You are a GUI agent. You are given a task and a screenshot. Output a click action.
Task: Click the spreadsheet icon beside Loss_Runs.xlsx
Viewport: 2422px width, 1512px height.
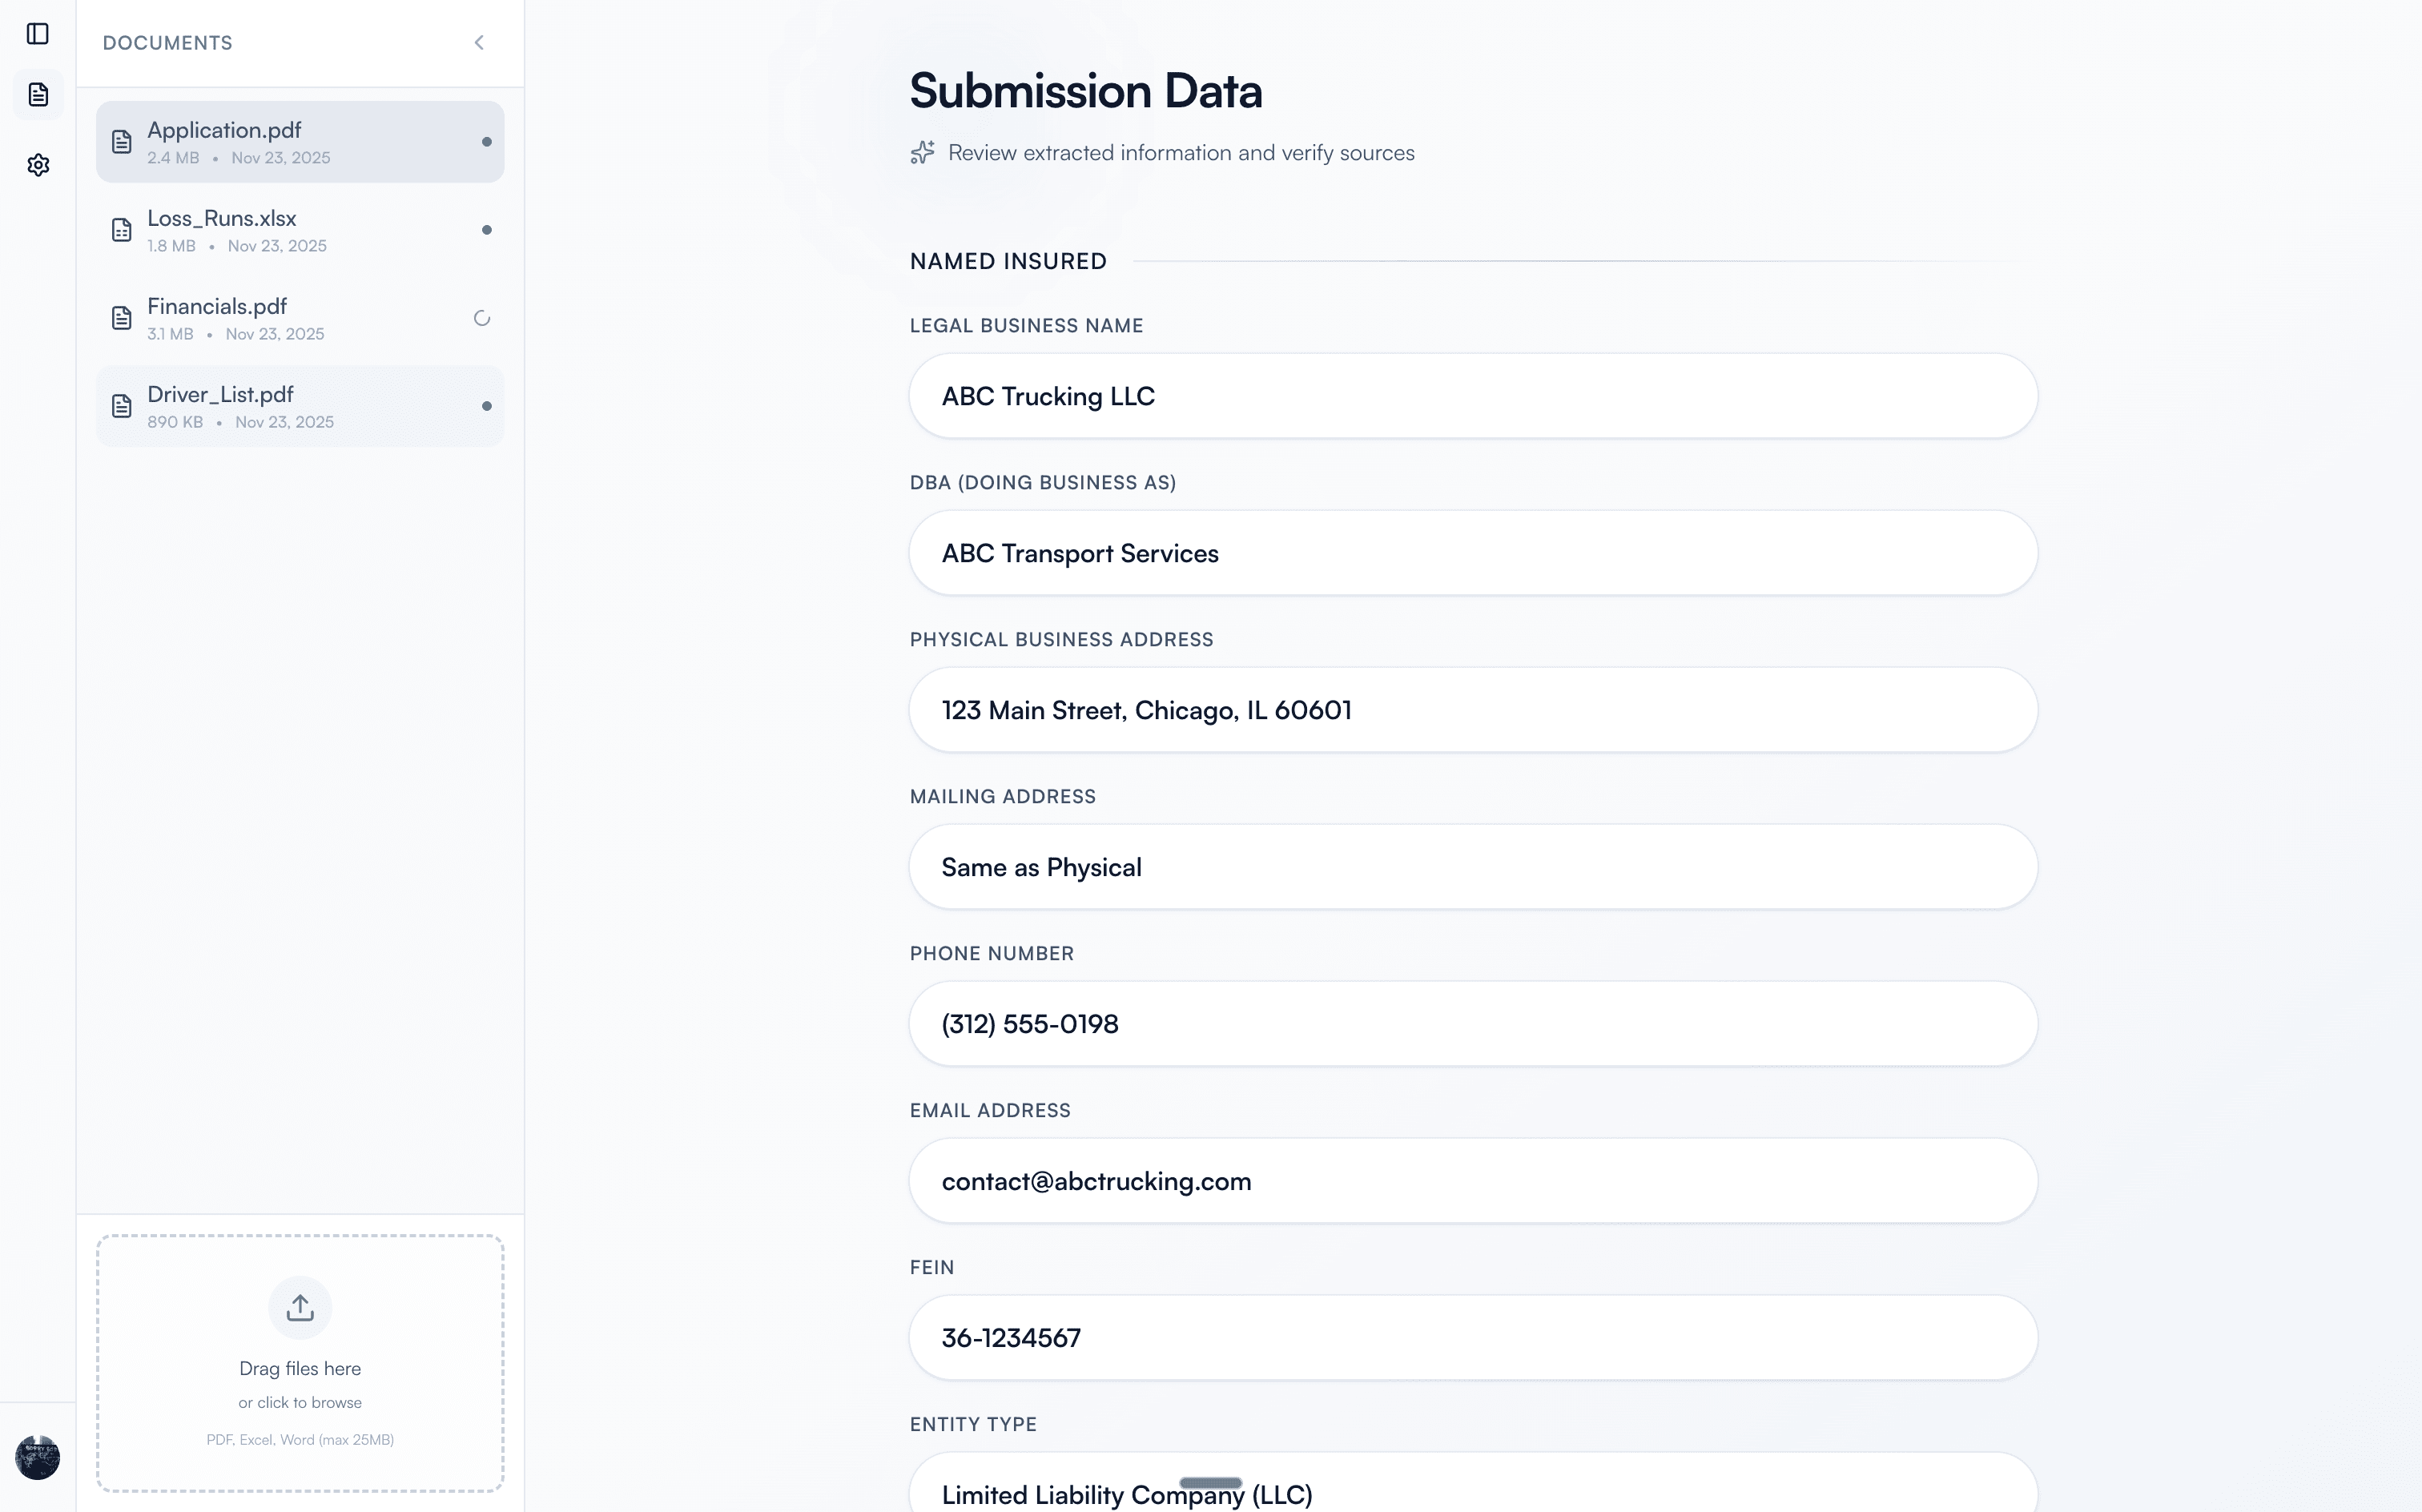tap(122, 229)
